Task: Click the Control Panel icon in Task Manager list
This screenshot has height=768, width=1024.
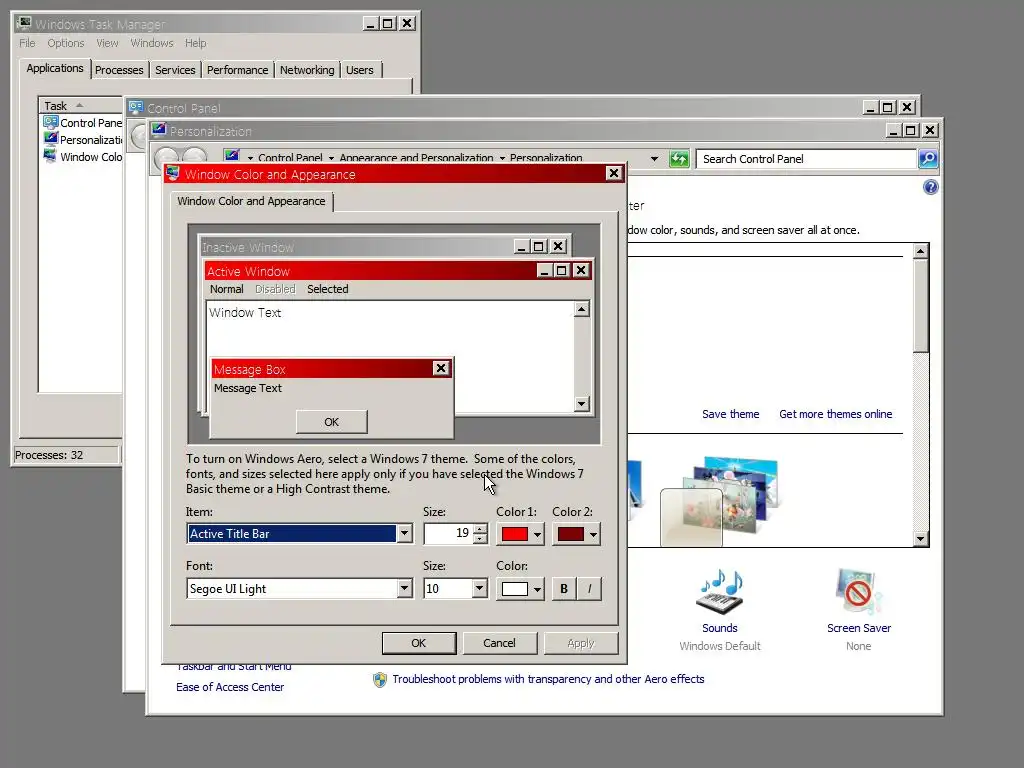Action: click(50, 122)
